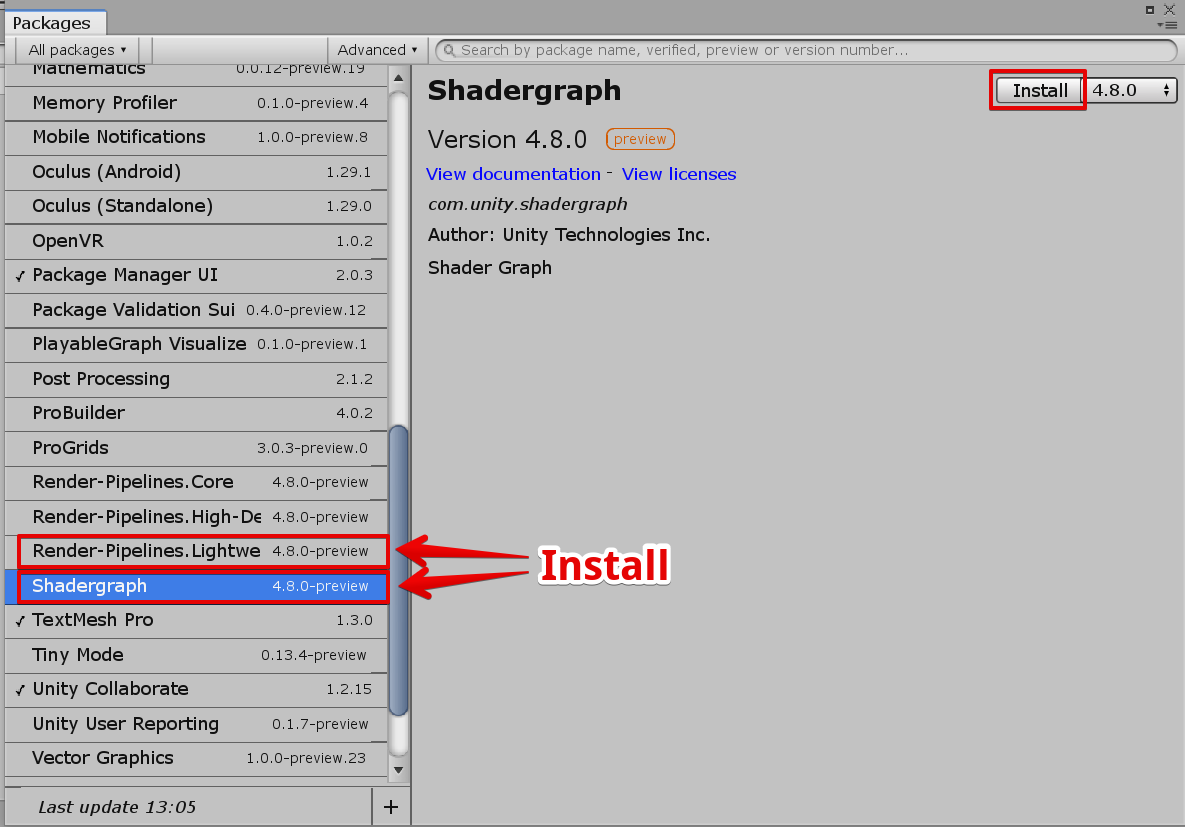The width and height of the screenshot is (1185, 827).
Task: Open the View licenses link
Action: click(679, 174)
